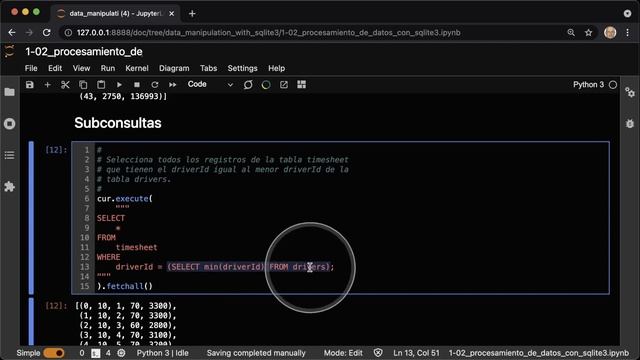Paste cell from clipboard
The height and width of the screenshot is (360, 640).
pos(101,84)
